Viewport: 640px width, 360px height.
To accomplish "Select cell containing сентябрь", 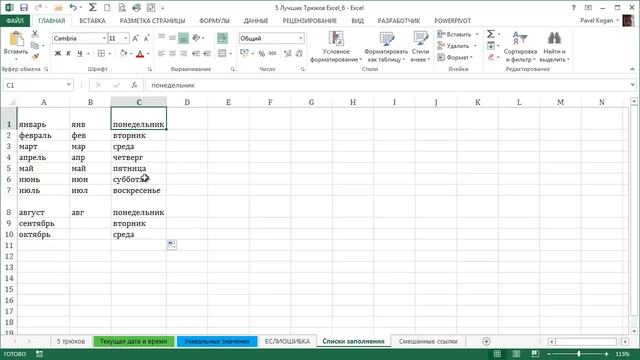I will pyautogui.click(x=43, y=223).
